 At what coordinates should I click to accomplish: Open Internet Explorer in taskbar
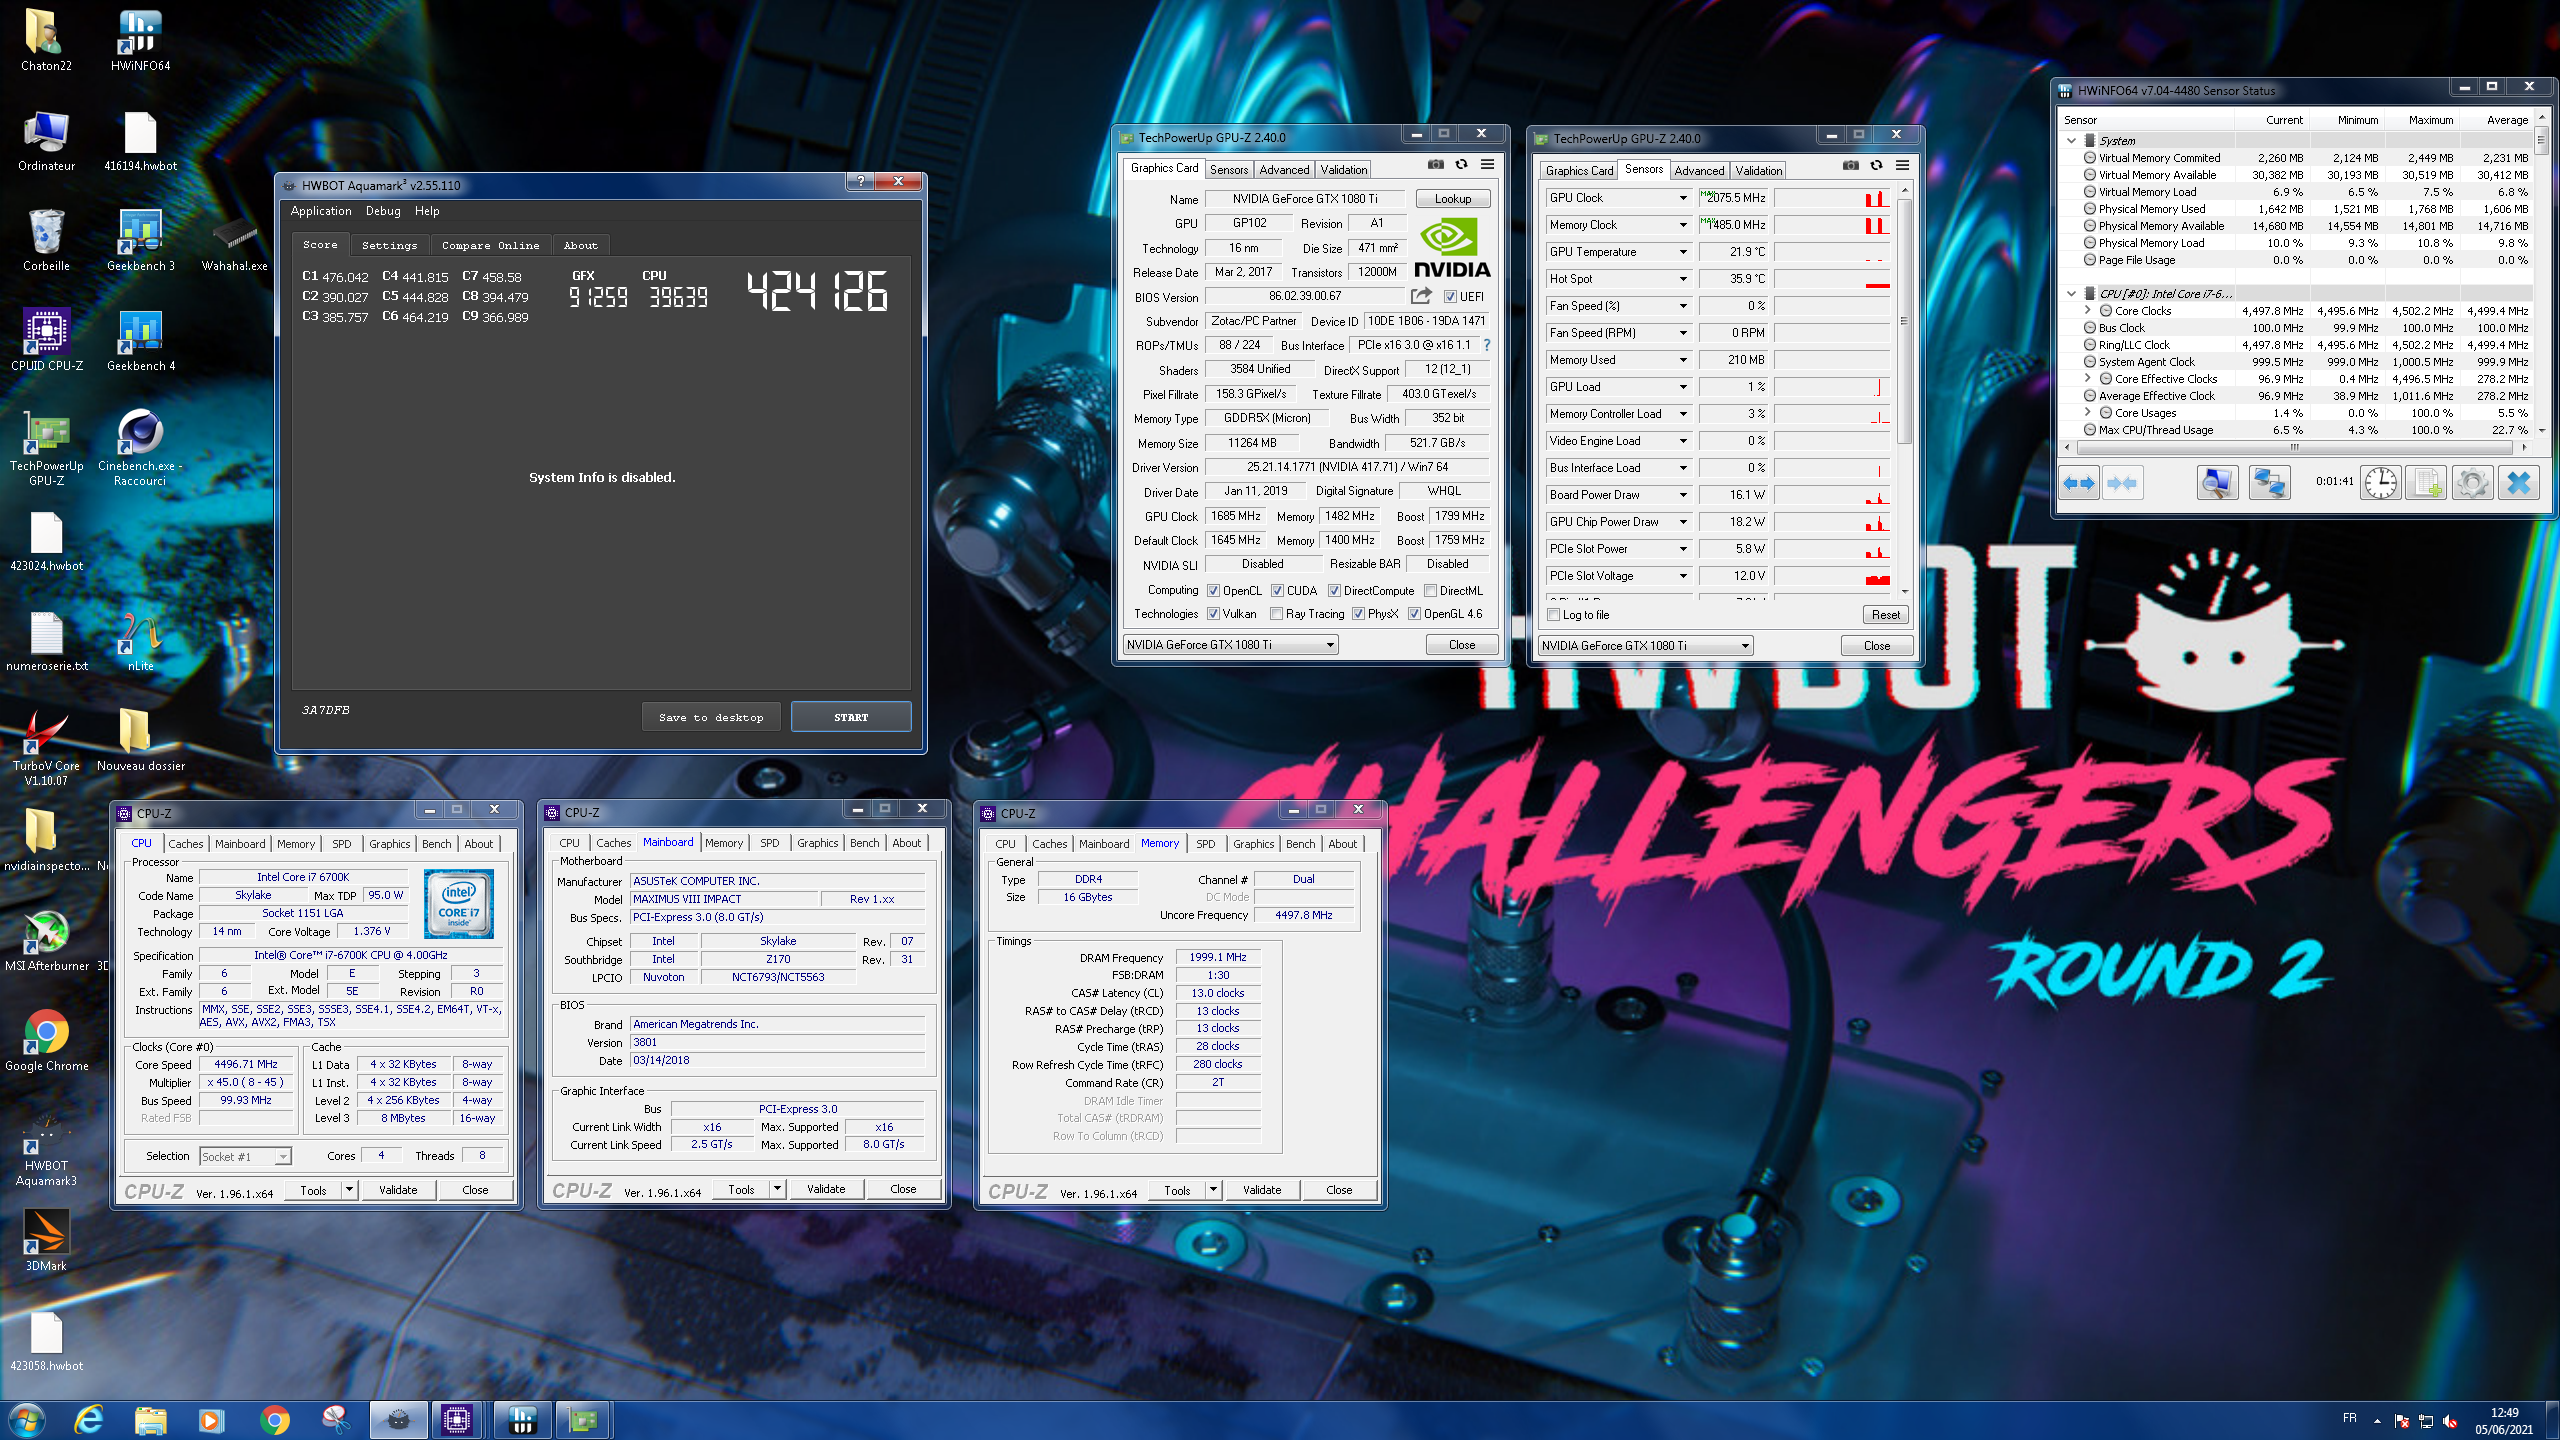click(90, 1419)
